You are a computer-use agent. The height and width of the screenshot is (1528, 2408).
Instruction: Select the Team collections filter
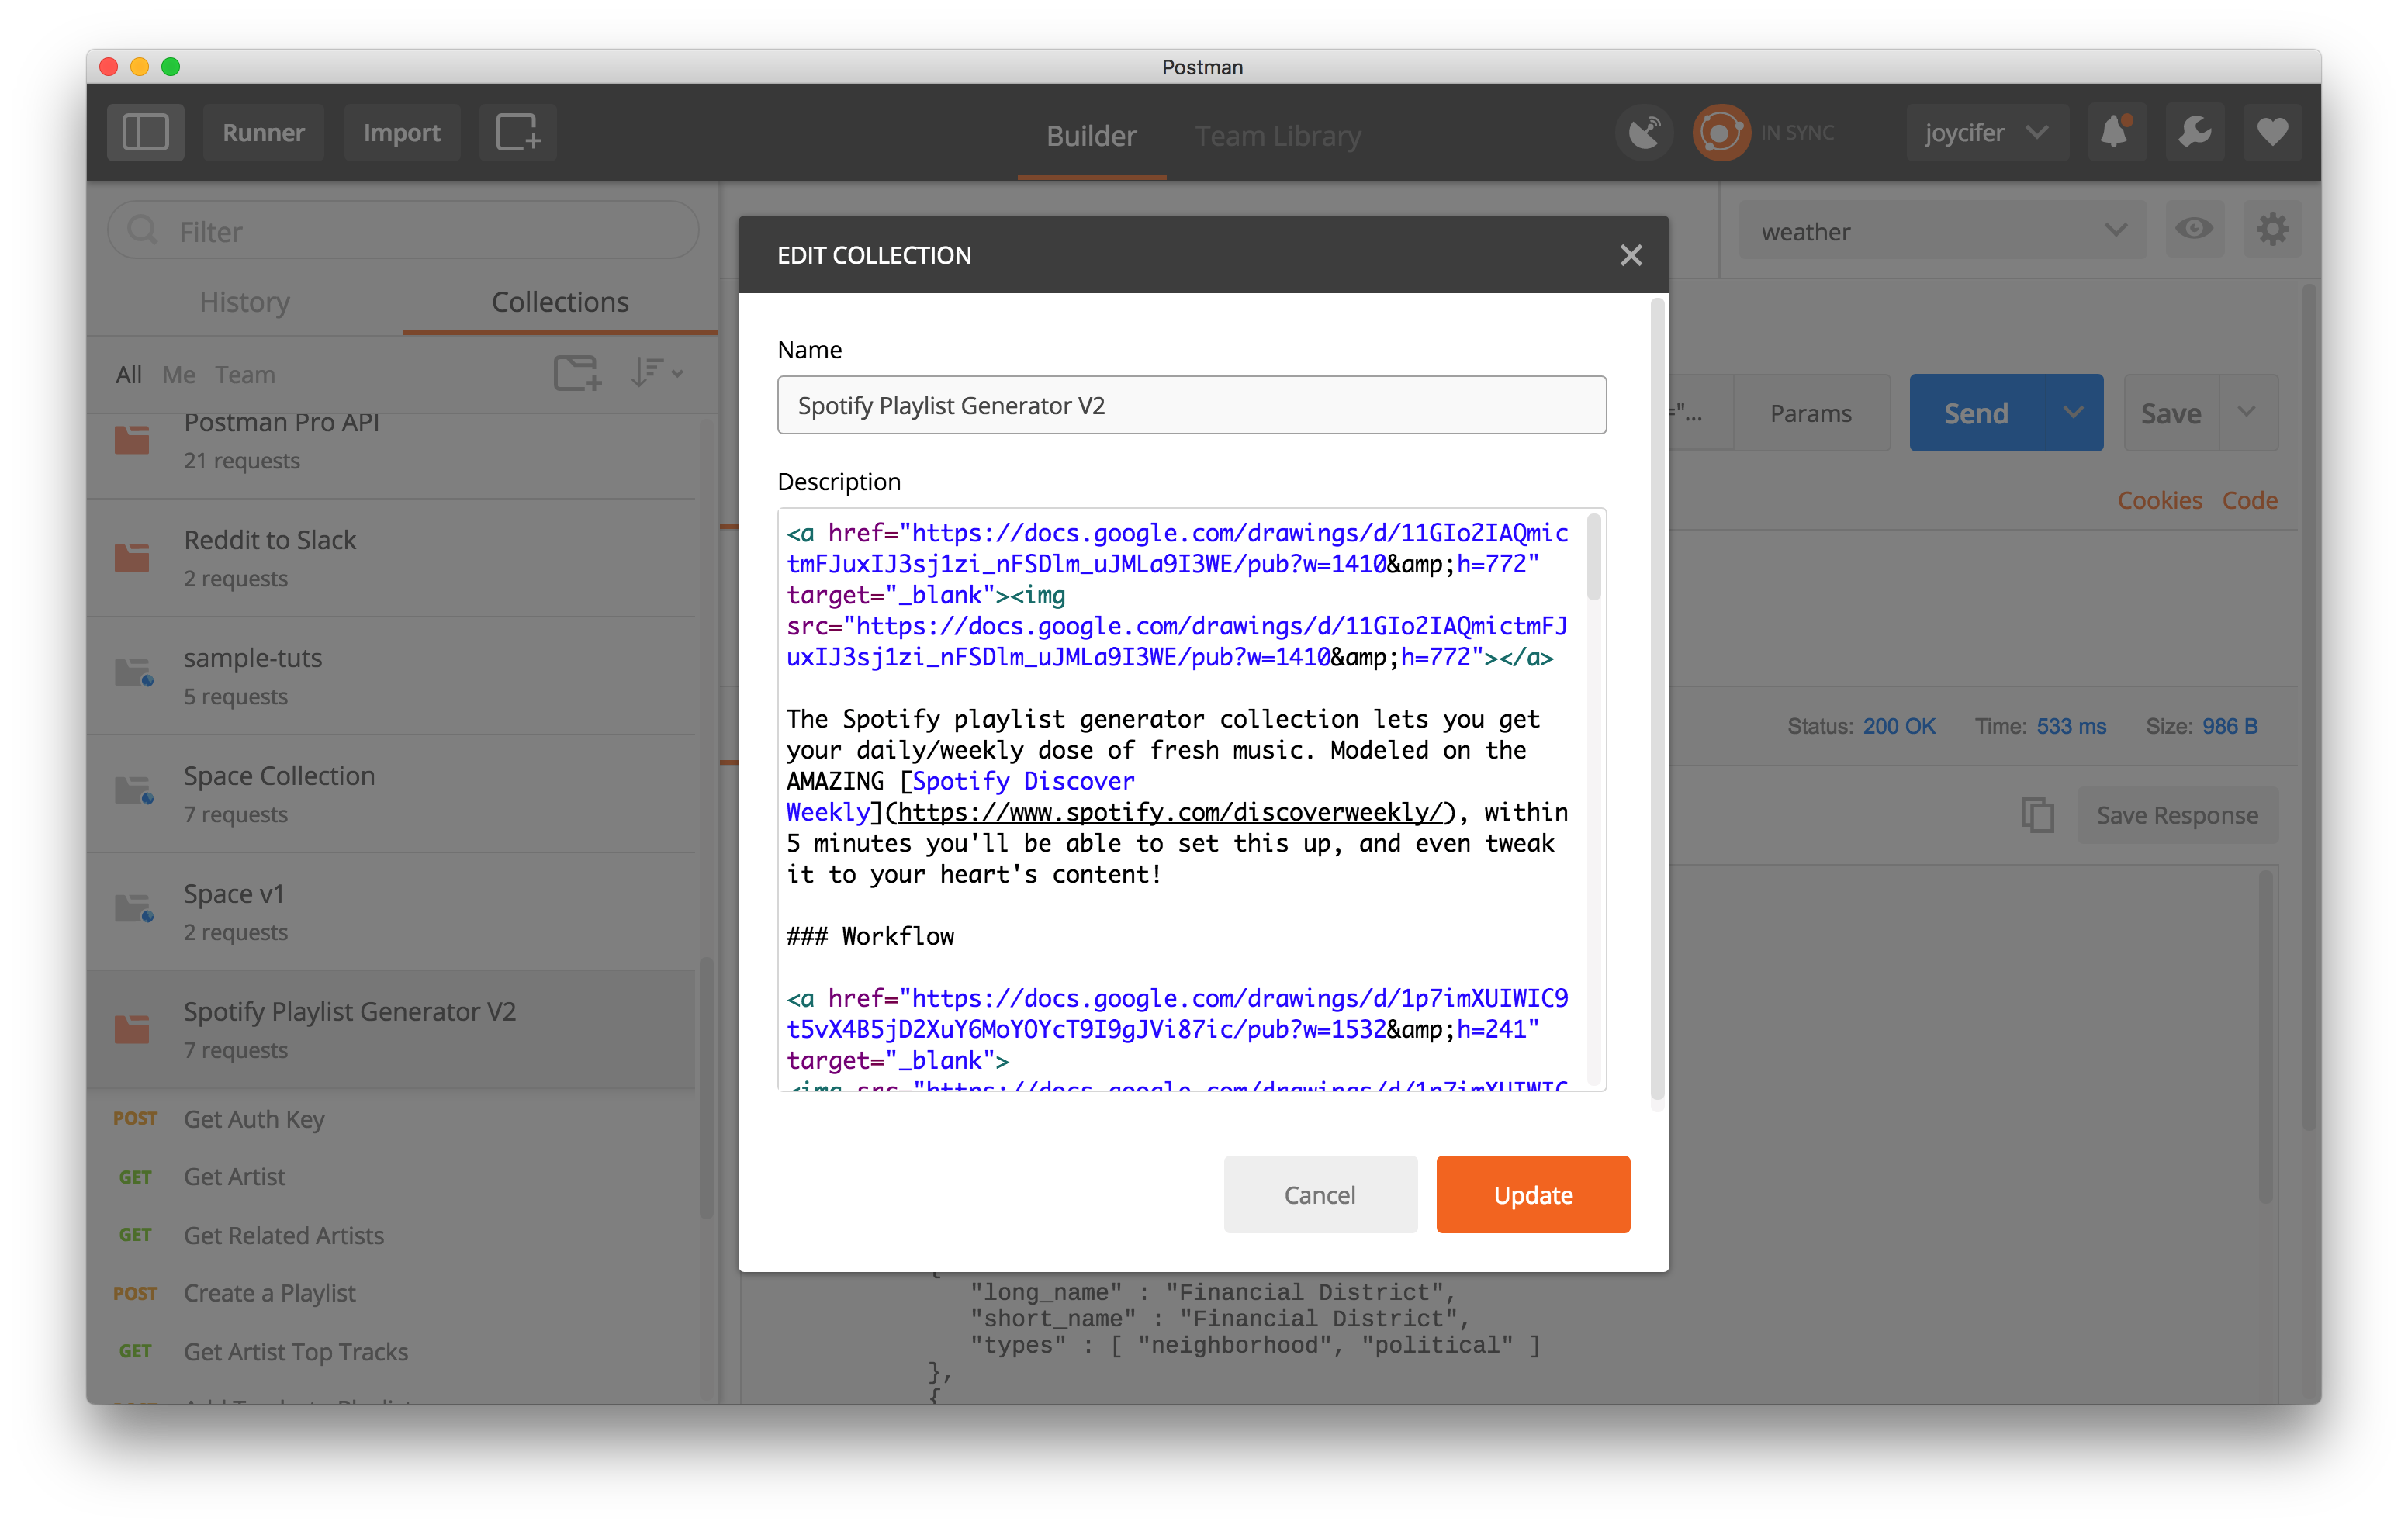point(245,375)
